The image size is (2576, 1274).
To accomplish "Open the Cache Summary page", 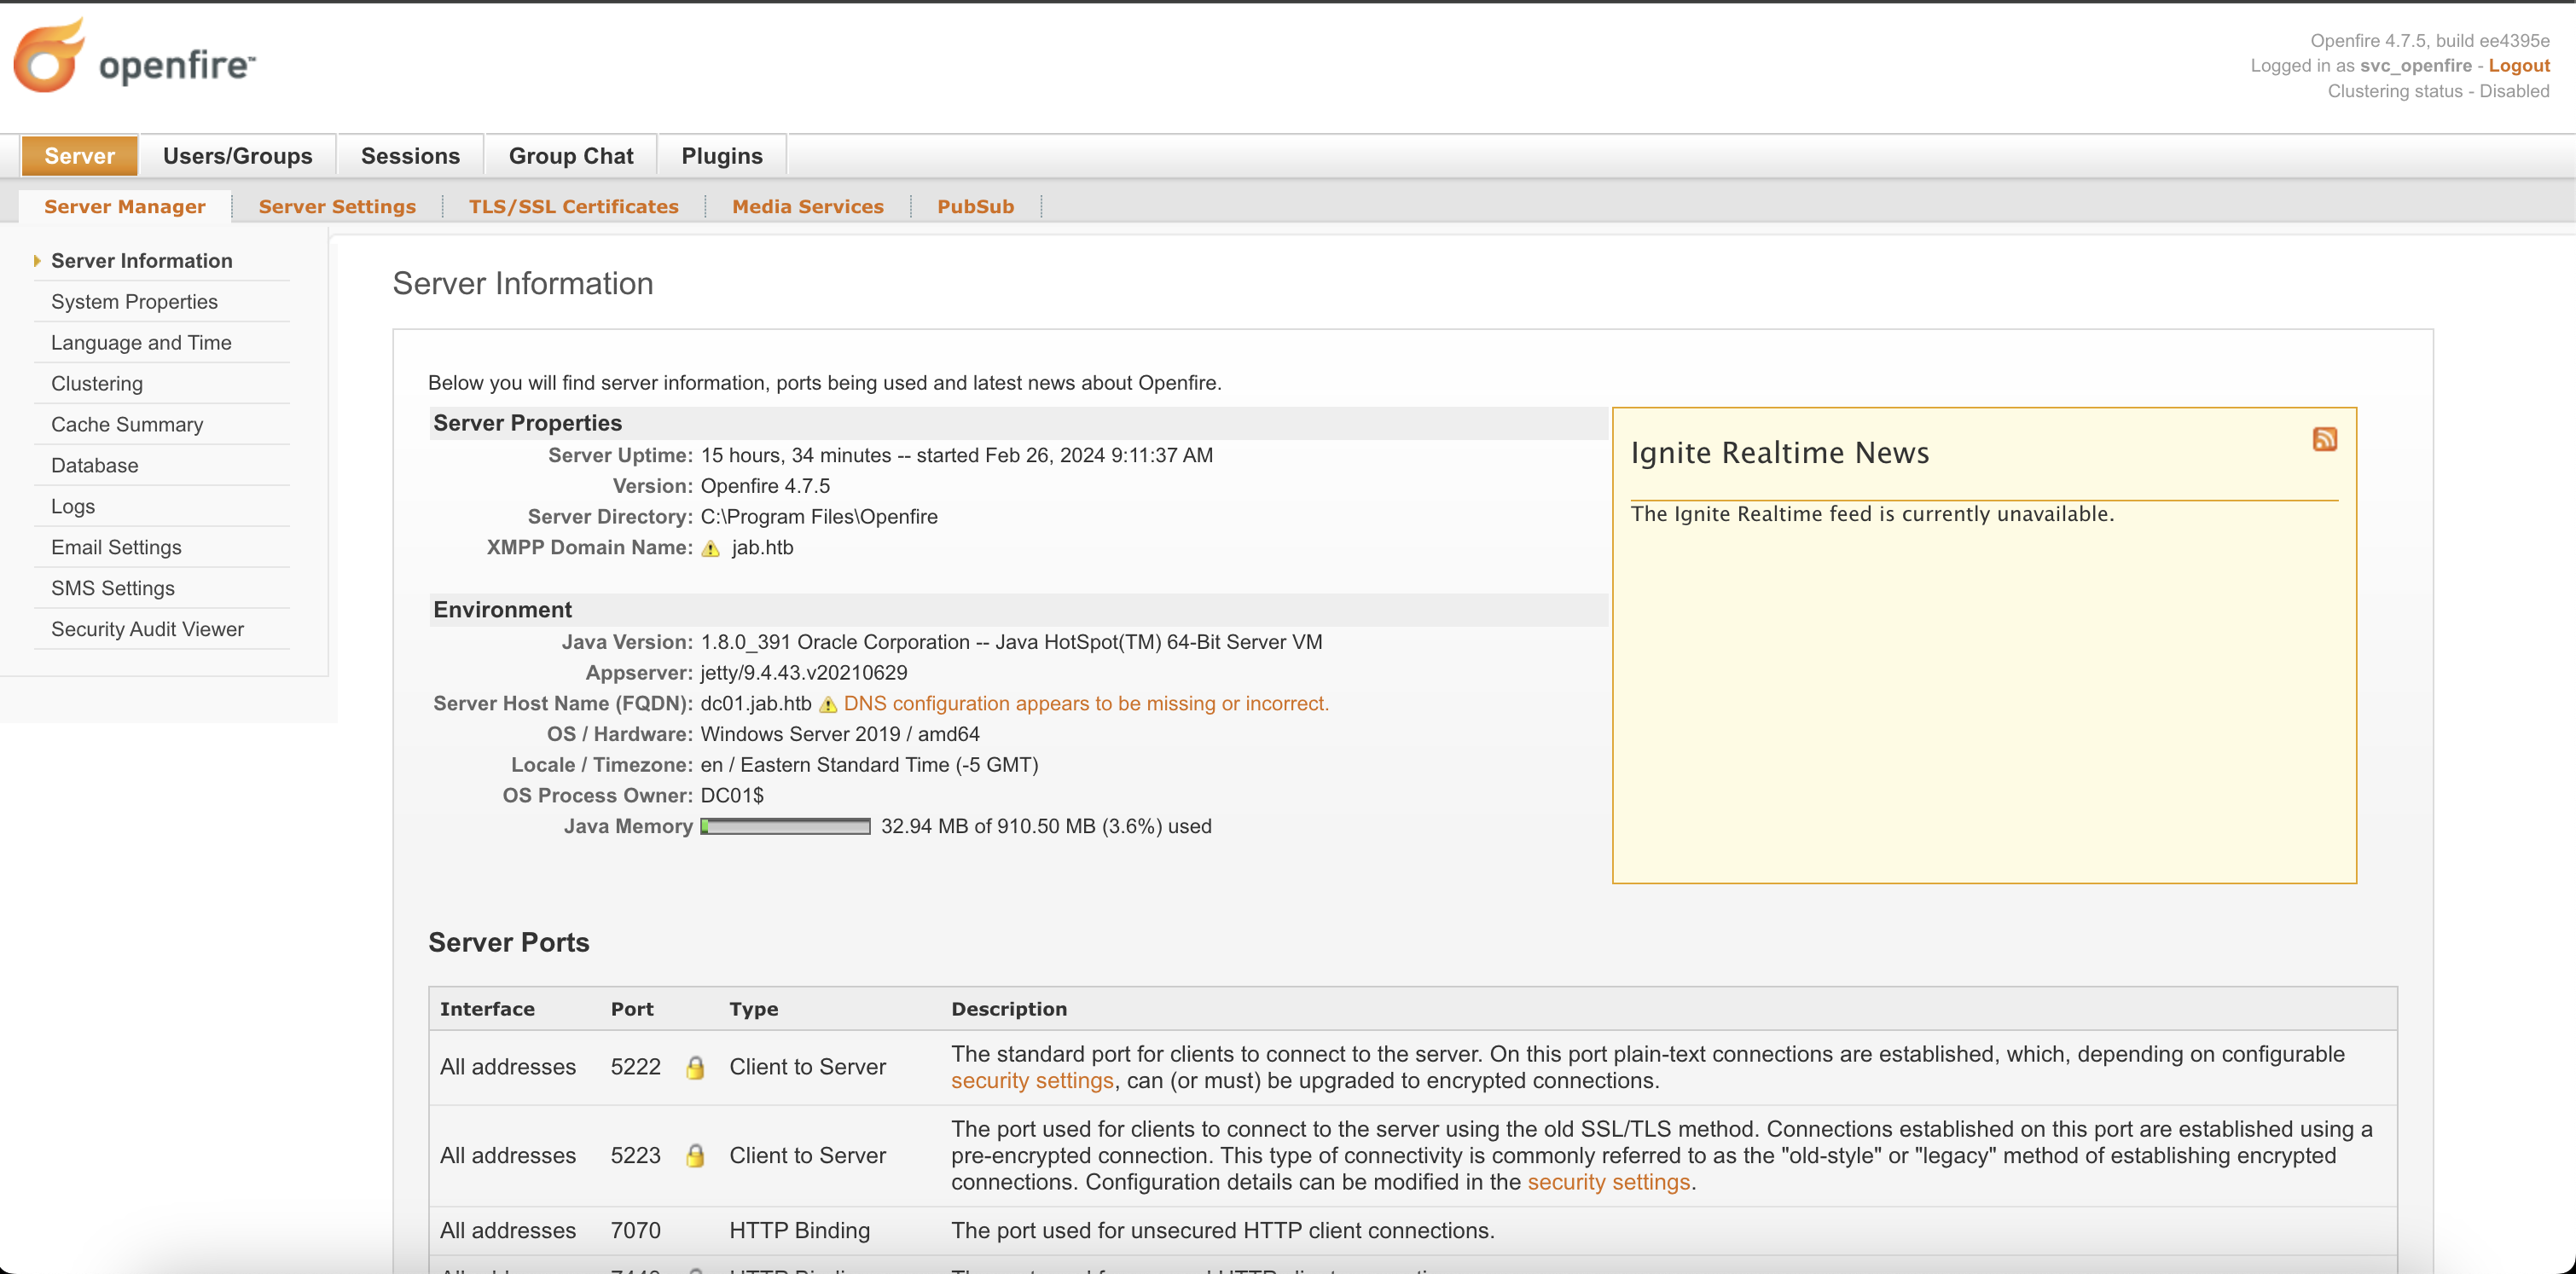I will click(x=126, y=425).
